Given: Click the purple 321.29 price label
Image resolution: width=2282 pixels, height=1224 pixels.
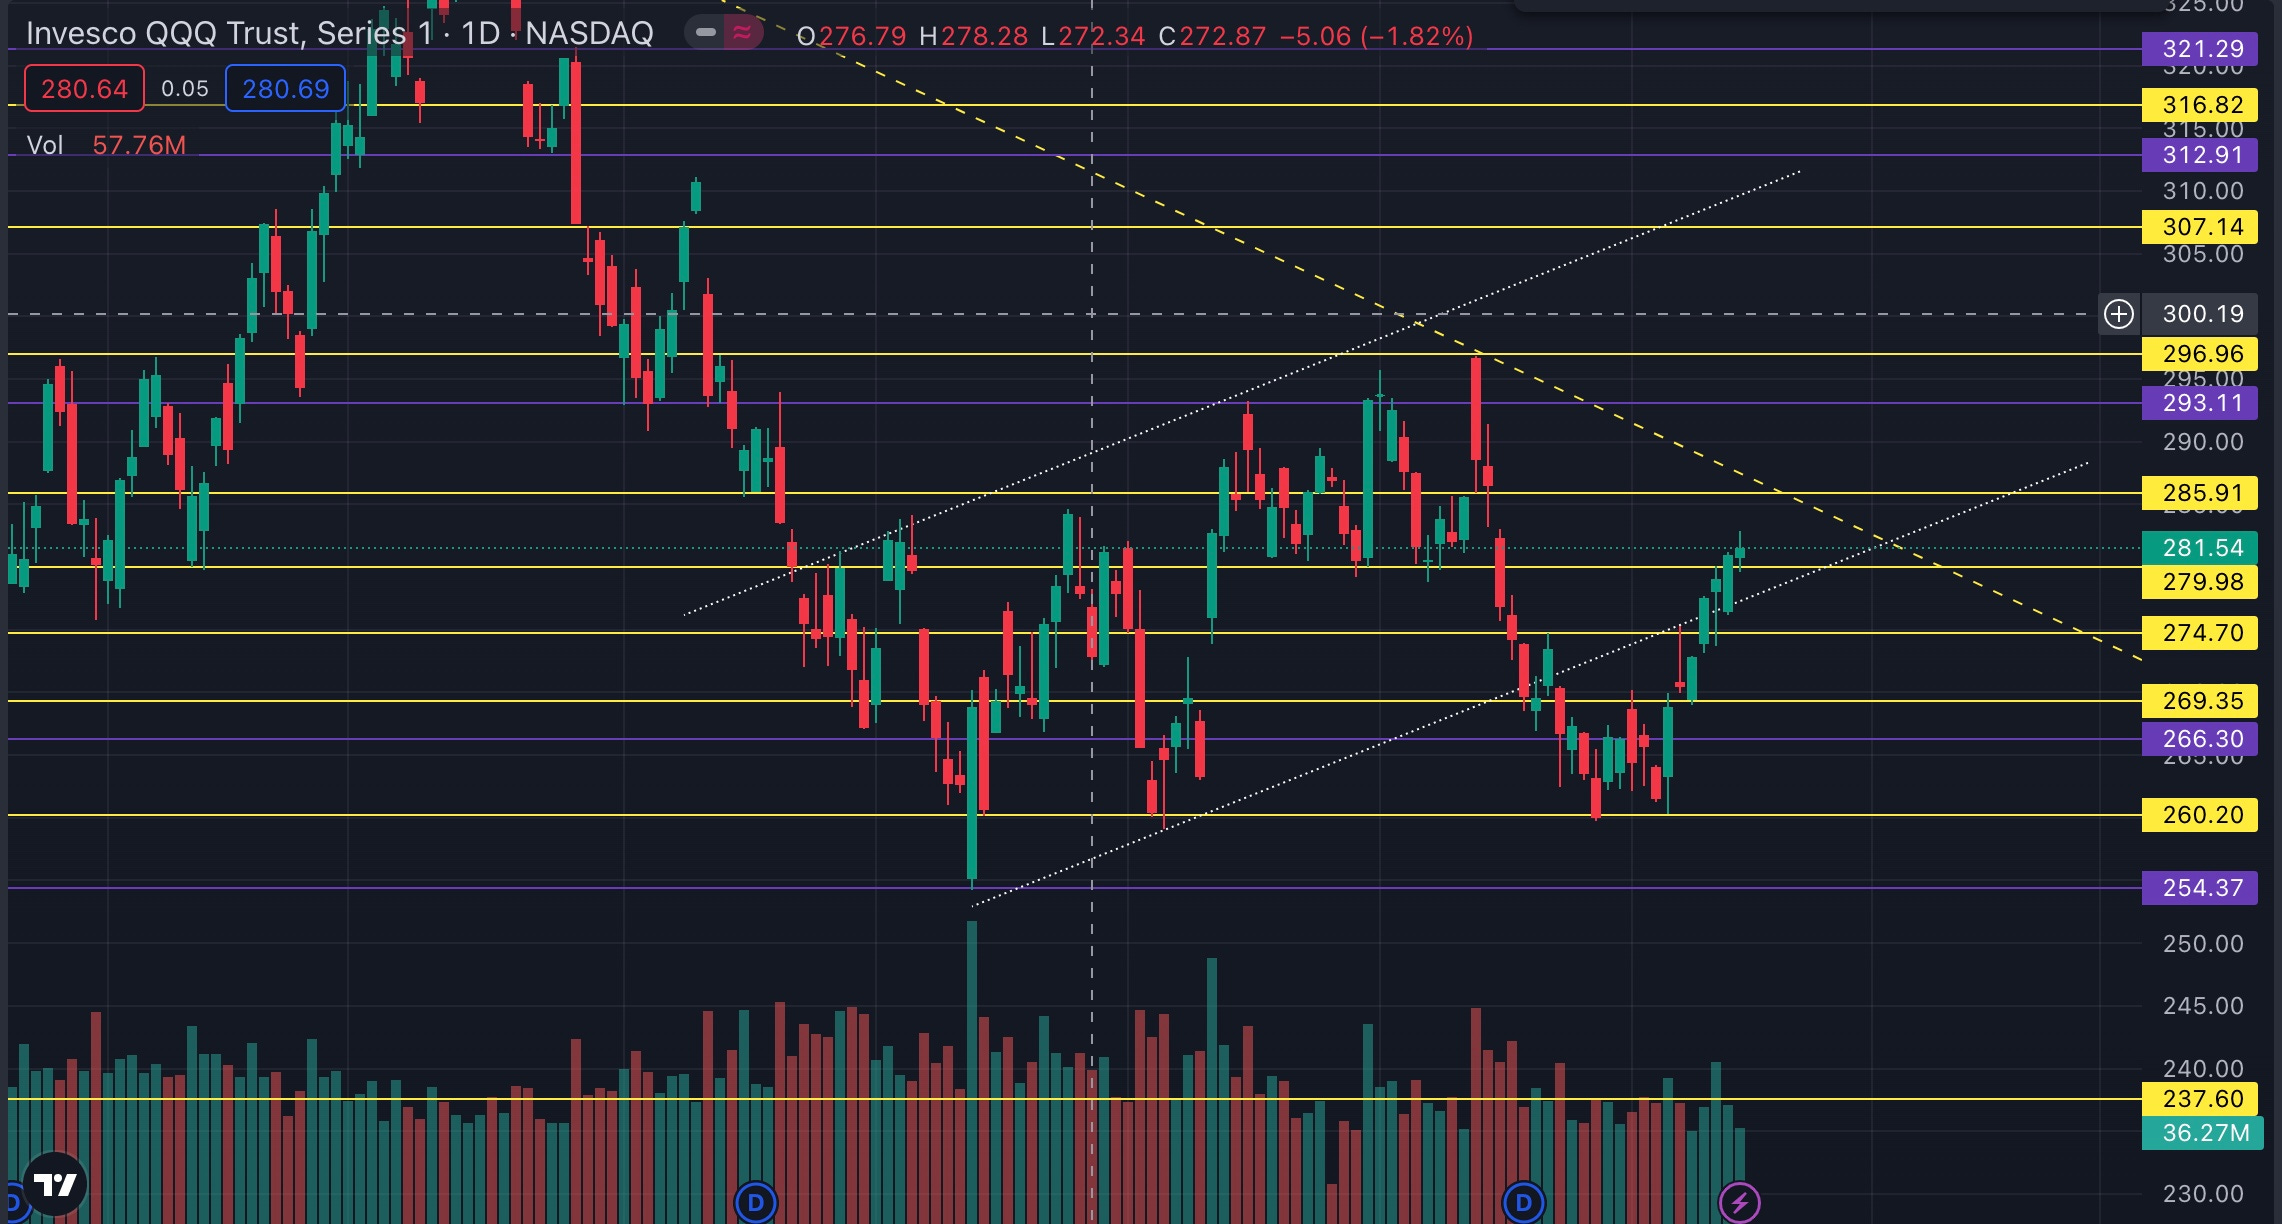Looking at the screenshot, I should (2200, 49).
